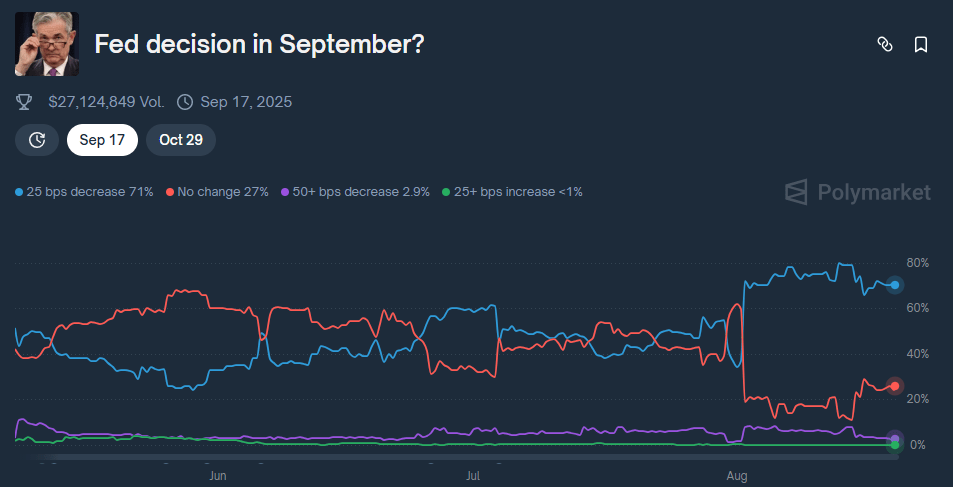Click the blue endpoint dot on chart
Screen dimensions: 953x487
click(896, 285)
